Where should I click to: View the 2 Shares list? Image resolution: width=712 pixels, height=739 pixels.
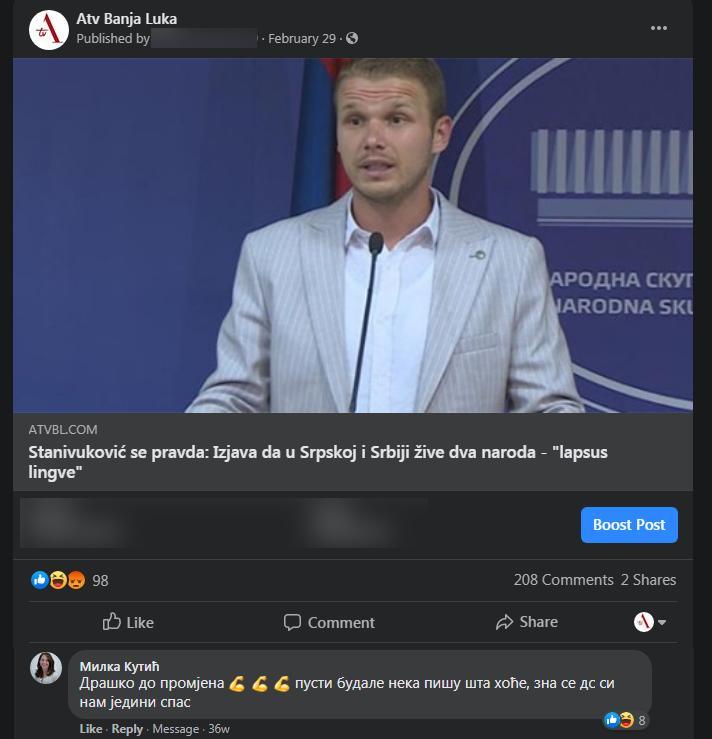(x=648, y=580)
